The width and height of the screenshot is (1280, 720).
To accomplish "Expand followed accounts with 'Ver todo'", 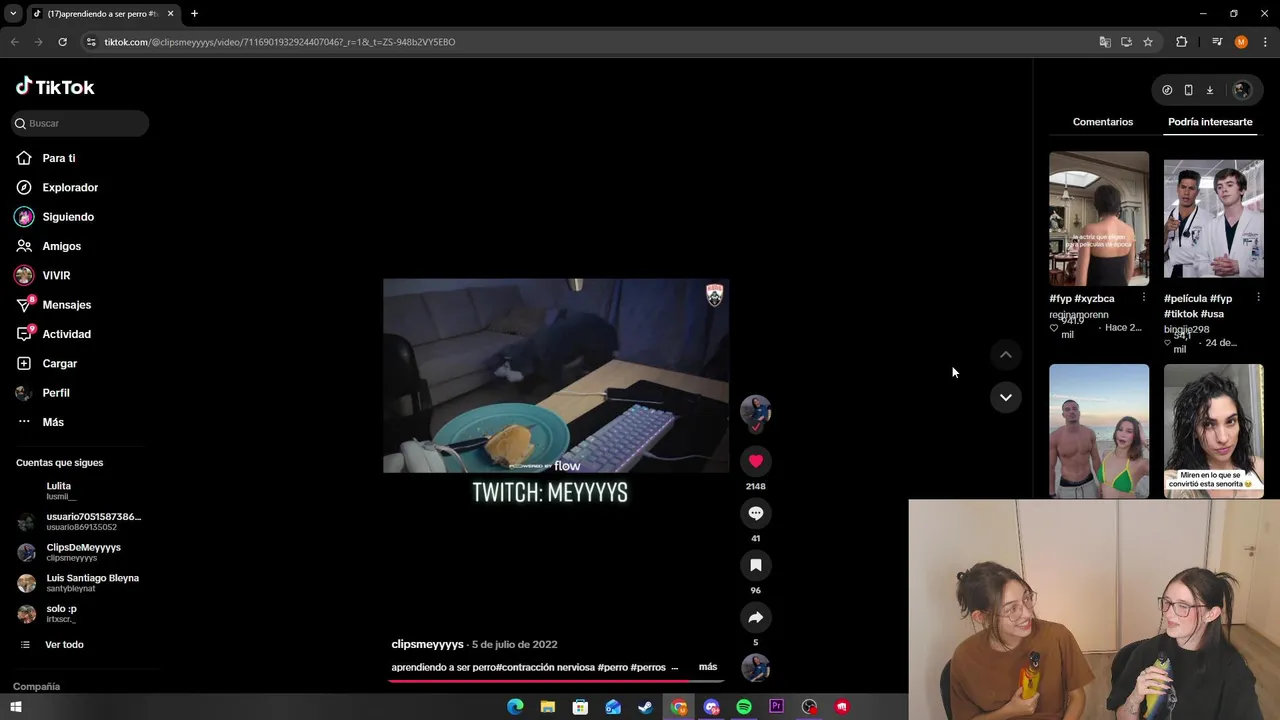I will point(64,645).
